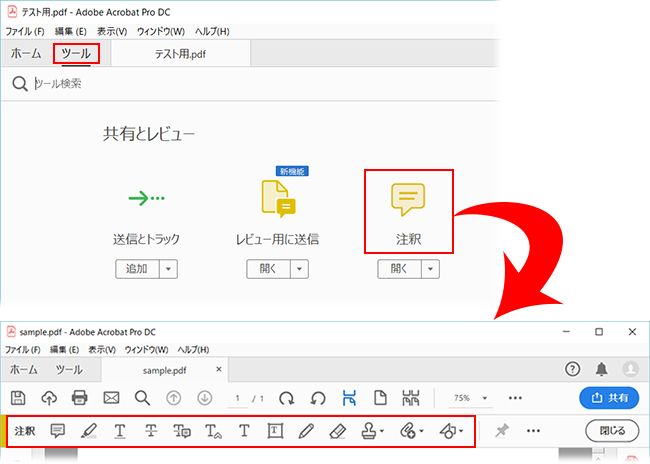Open the 75% zoom level dropdown

484,398
